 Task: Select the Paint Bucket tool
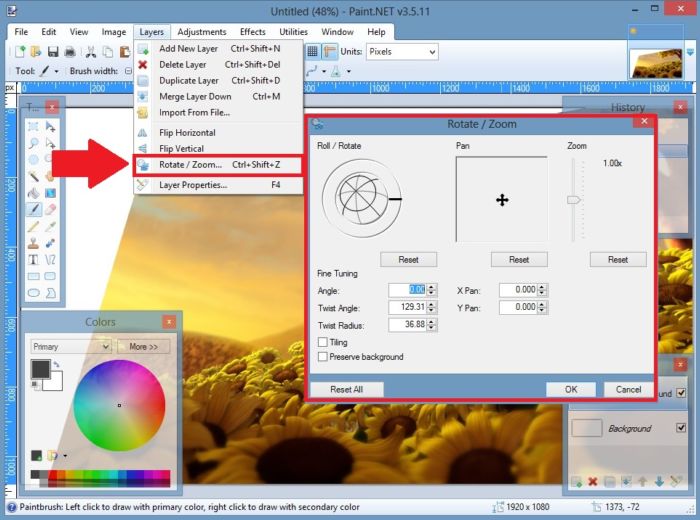click(x=33, y=193)
